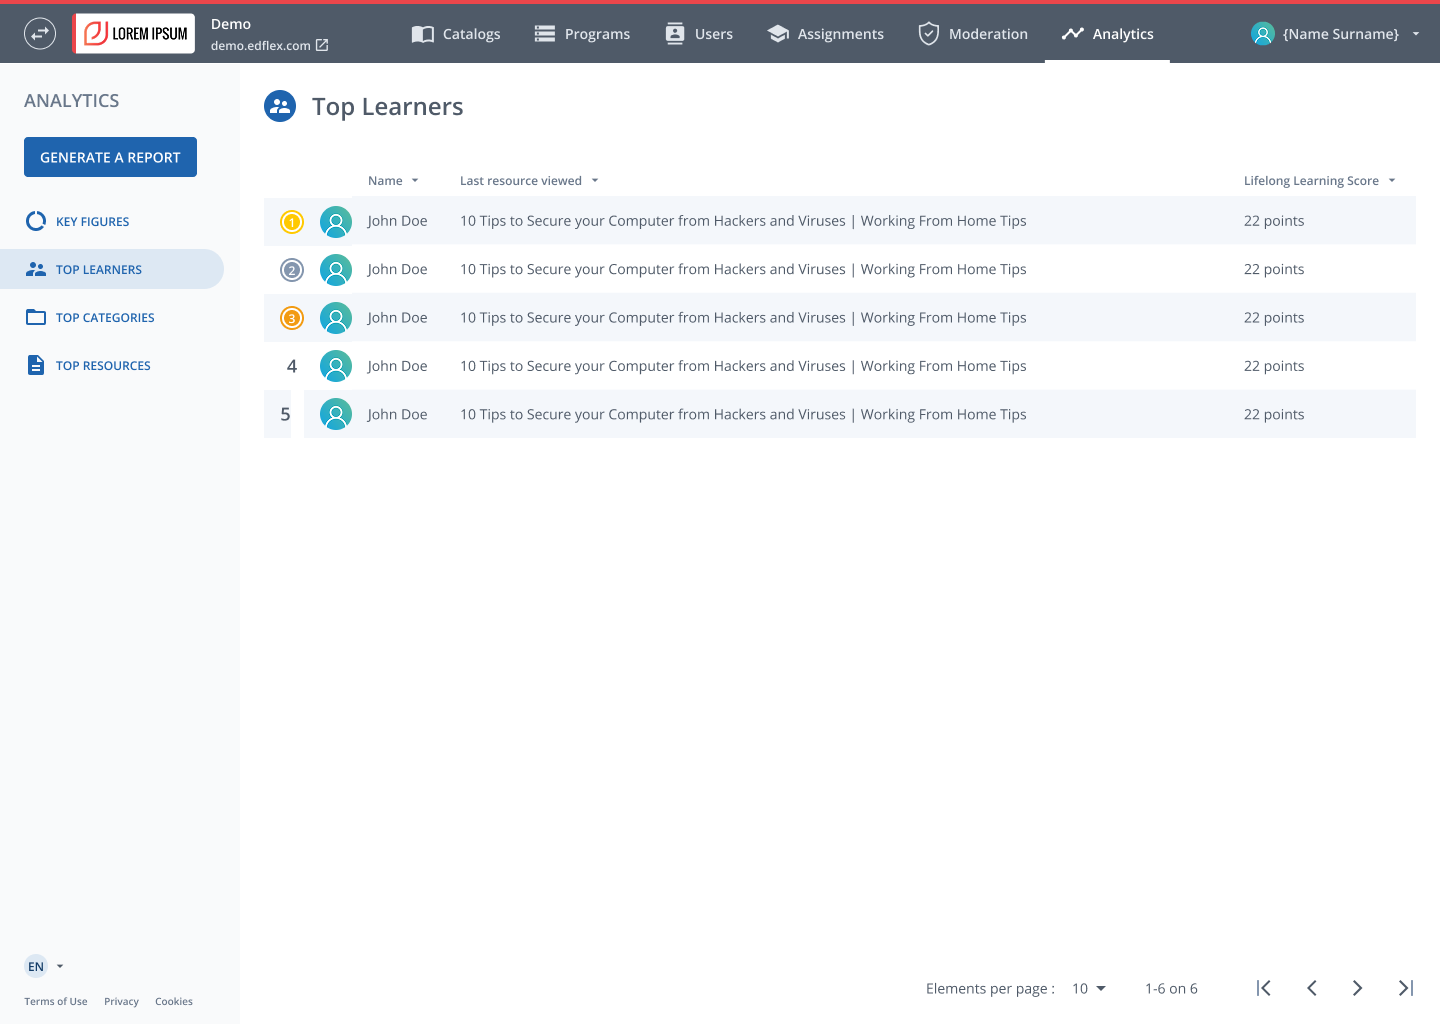Click the Key Figures circle icon
Image resolution: width=1440 pixels, height=1024 pixels.
click(36, 221)
